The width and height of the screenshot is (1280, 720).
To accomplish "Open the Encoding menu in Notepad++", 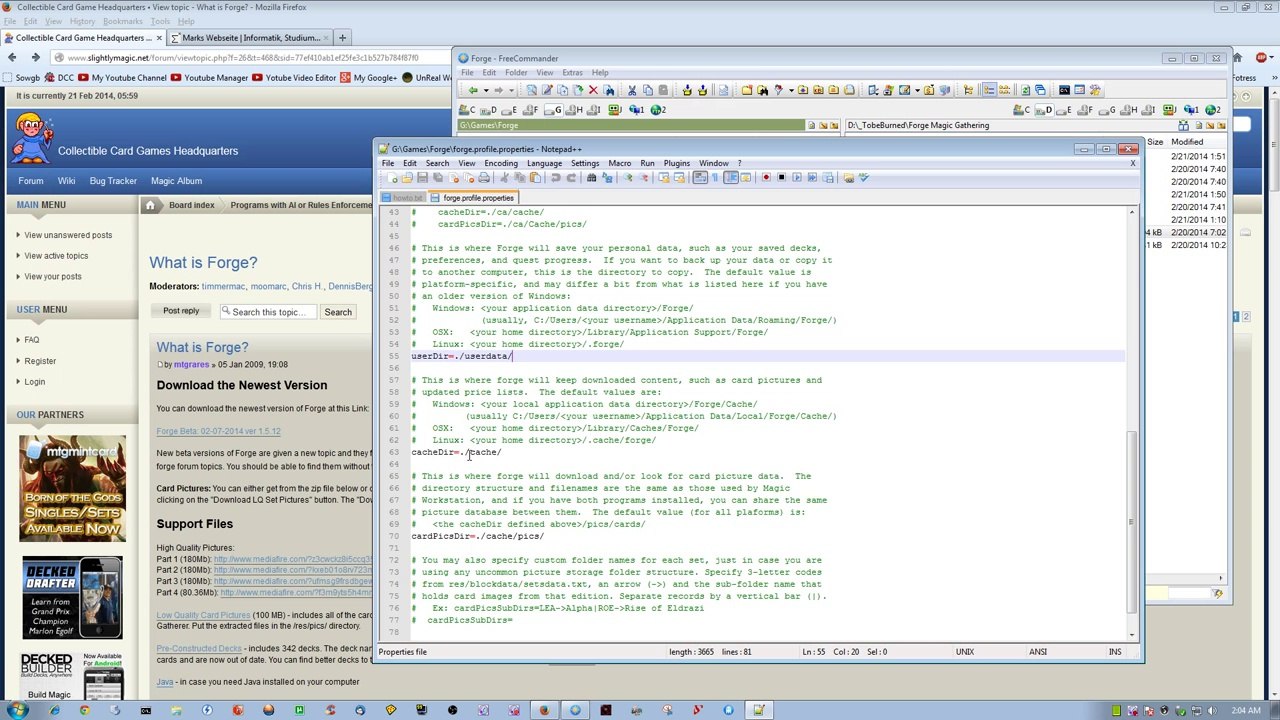I will point(501,163).
